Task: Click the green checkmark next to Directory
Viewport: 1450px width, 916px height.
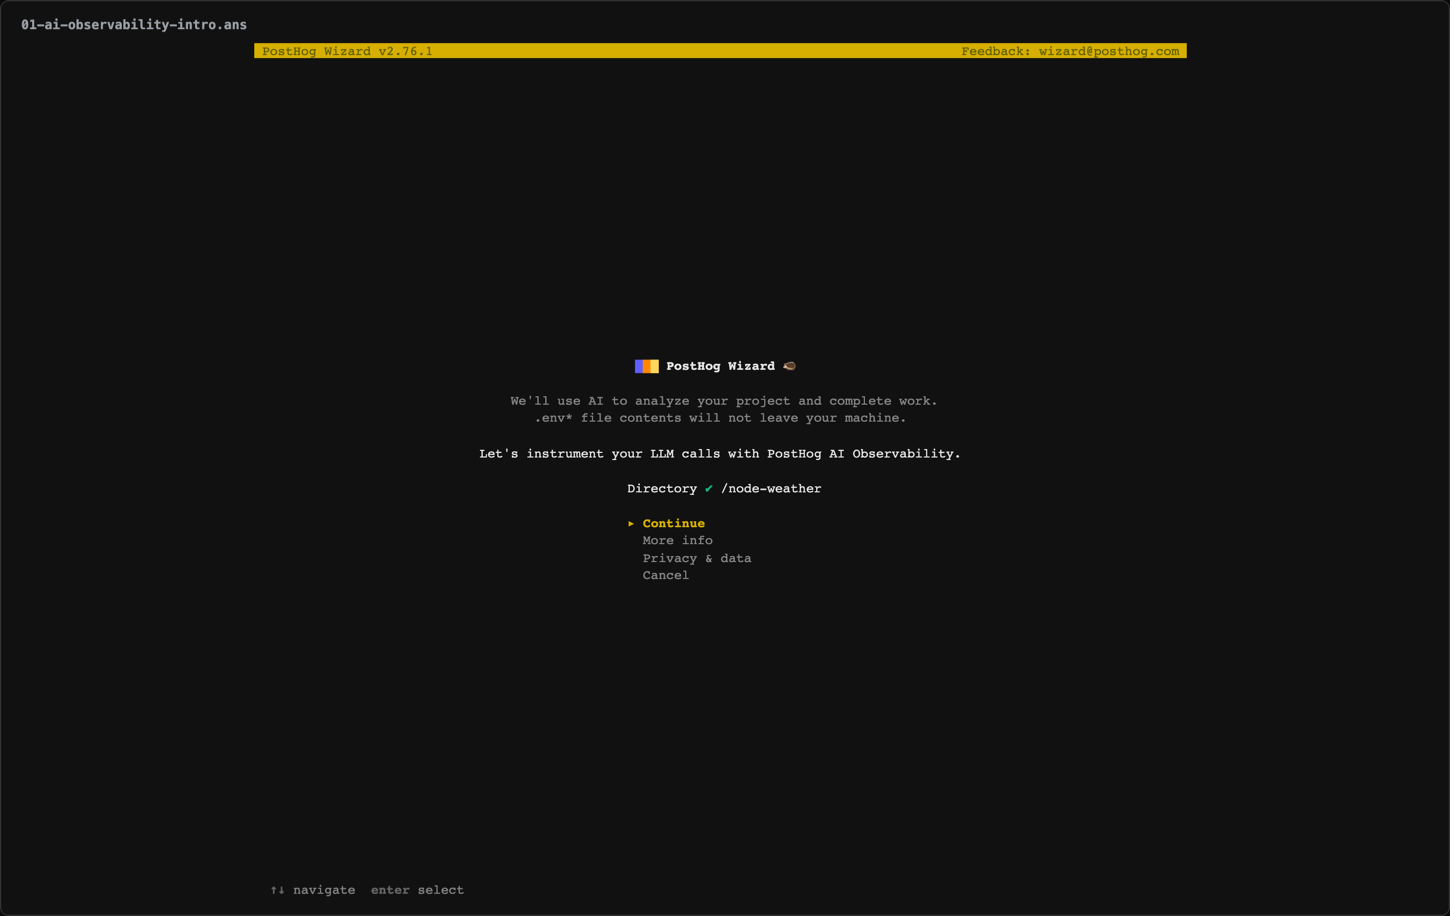Action: point(709,488)
